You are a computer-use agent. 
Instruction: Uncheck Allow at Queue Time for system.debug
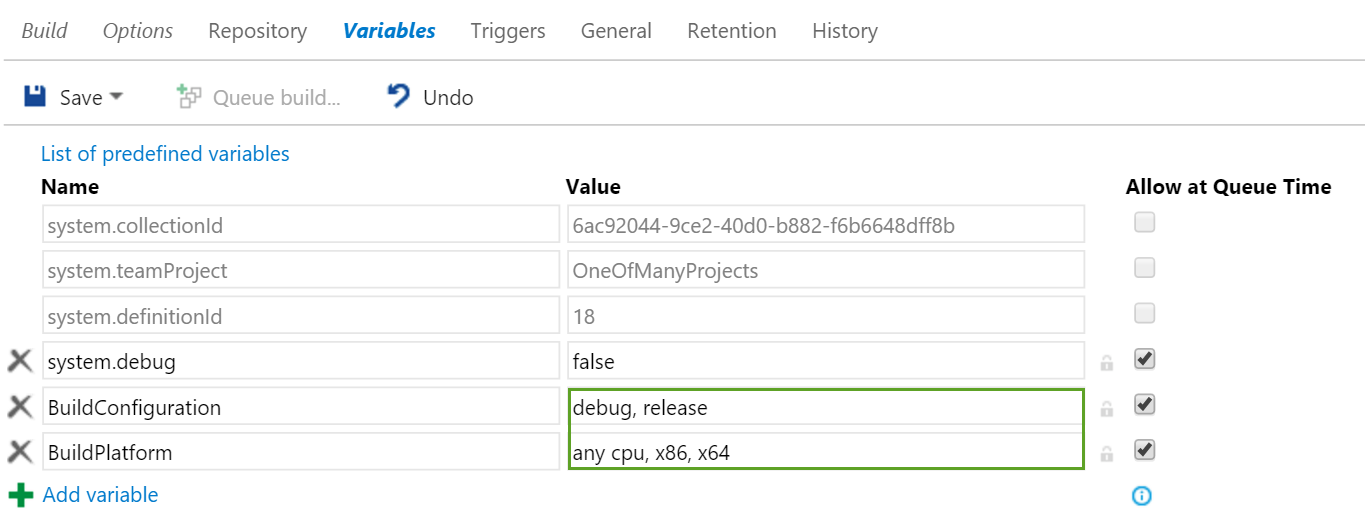pyautogui.click(x=1145, y=358)
